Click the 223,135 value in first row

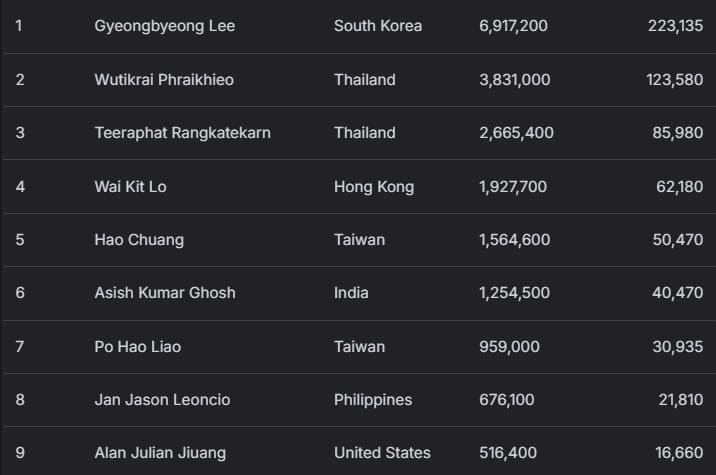pos(675,26)
